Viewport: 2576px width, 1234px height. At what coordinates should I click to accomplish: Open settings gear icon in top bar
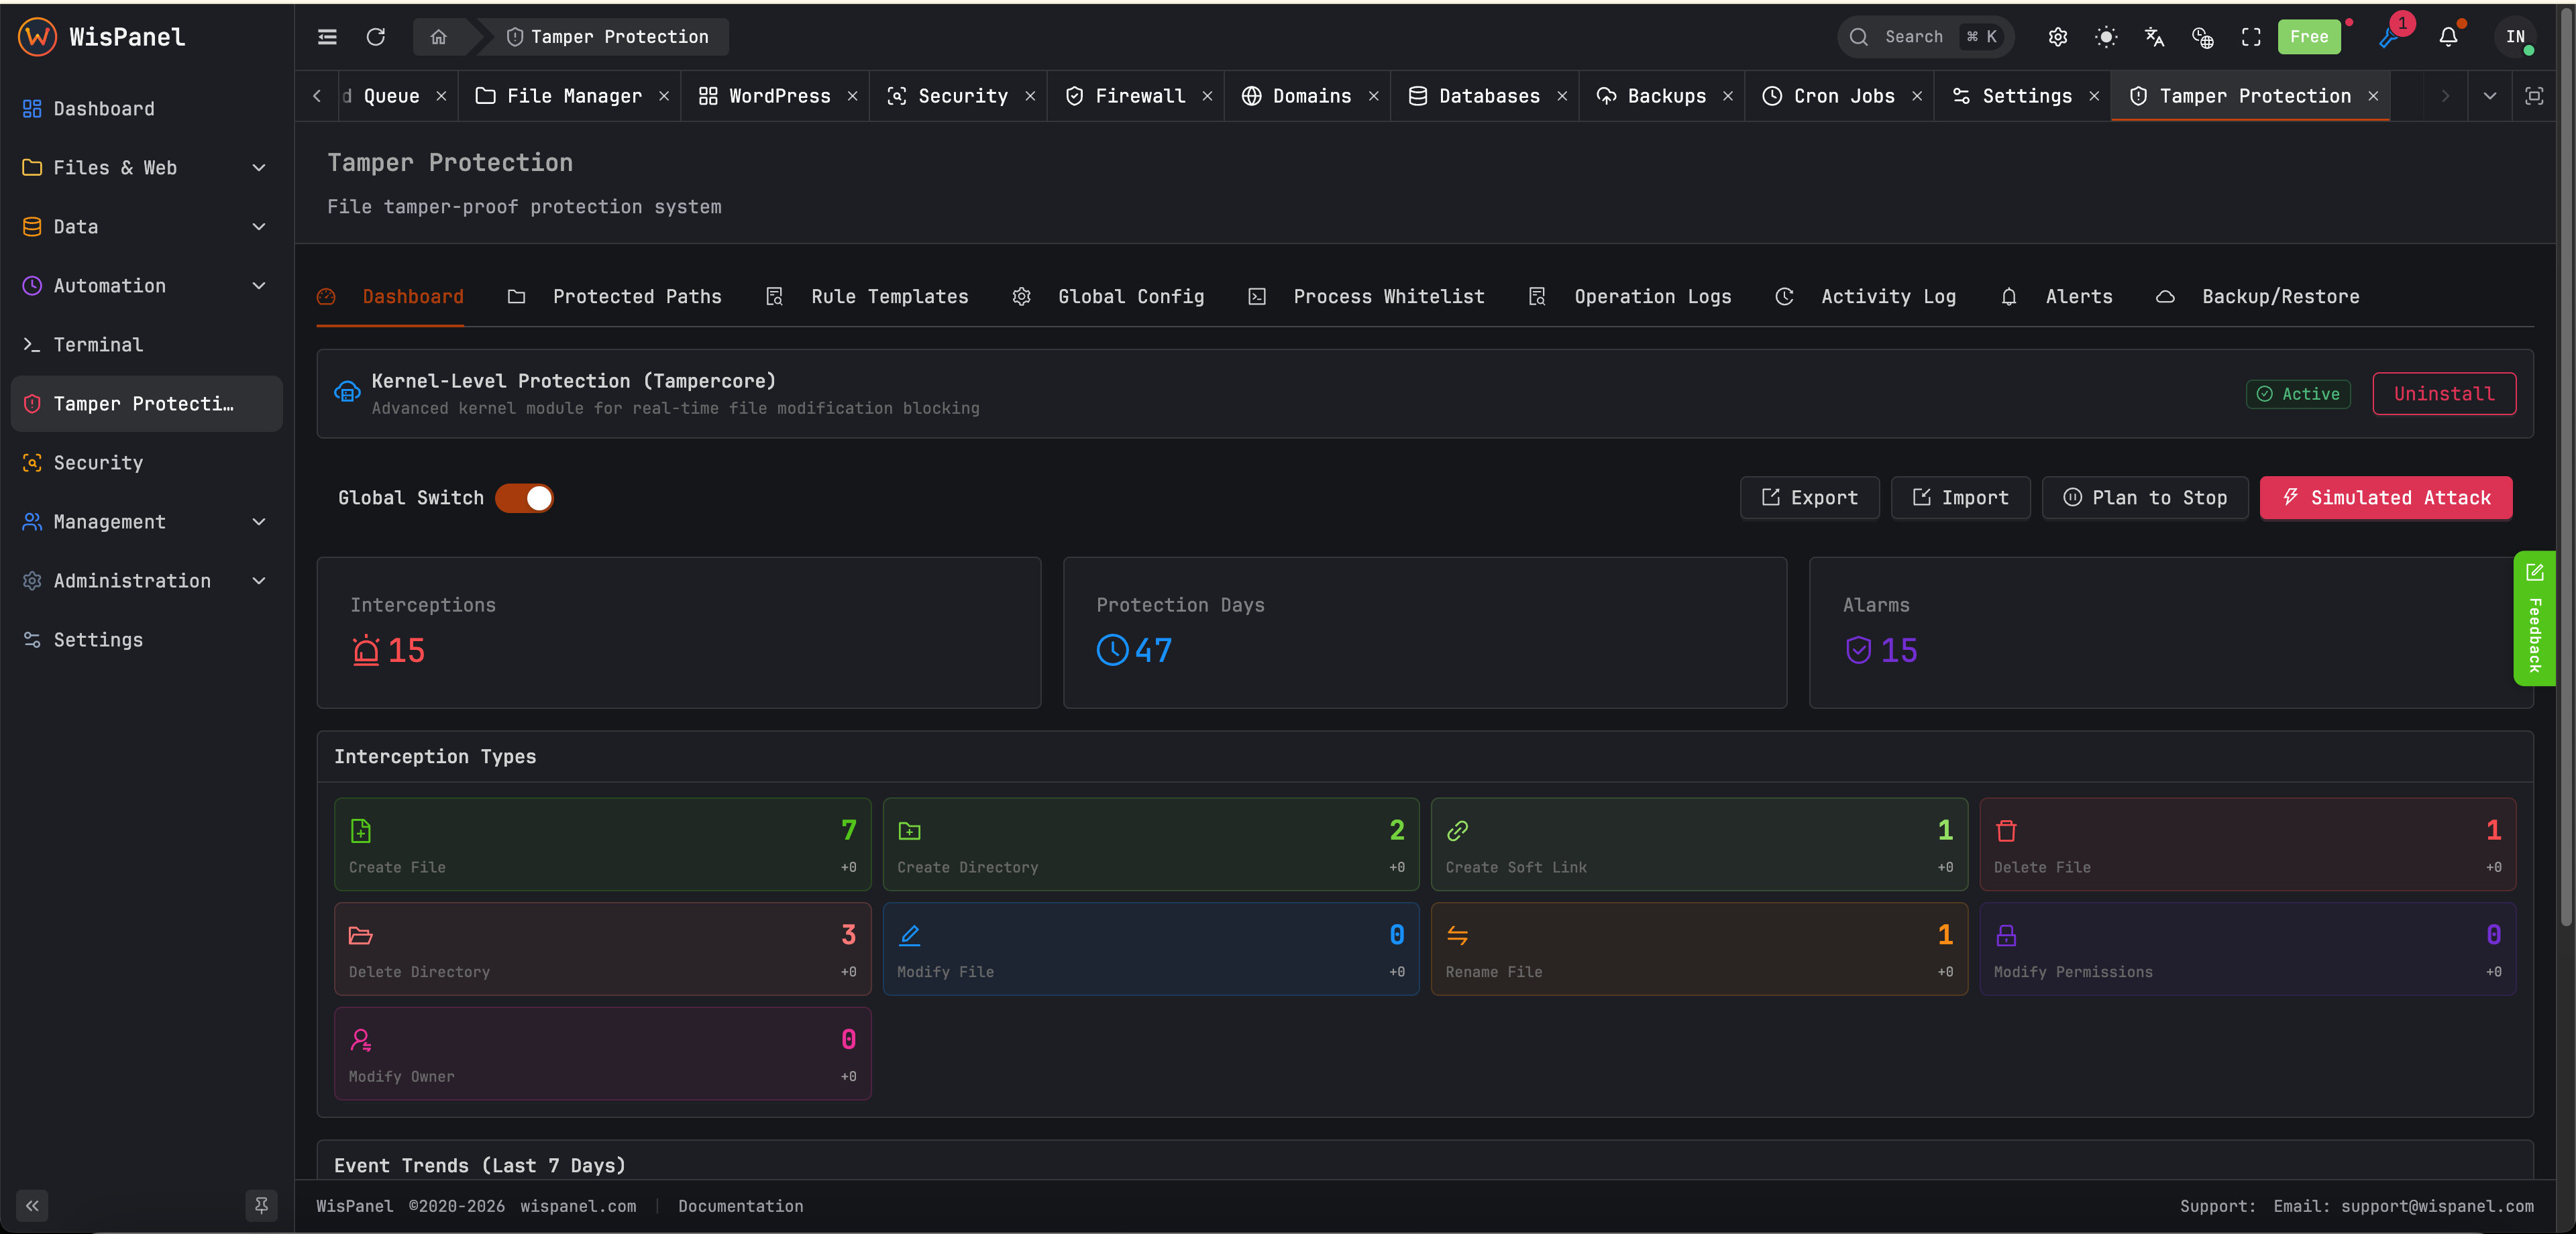click(2057, 37)
